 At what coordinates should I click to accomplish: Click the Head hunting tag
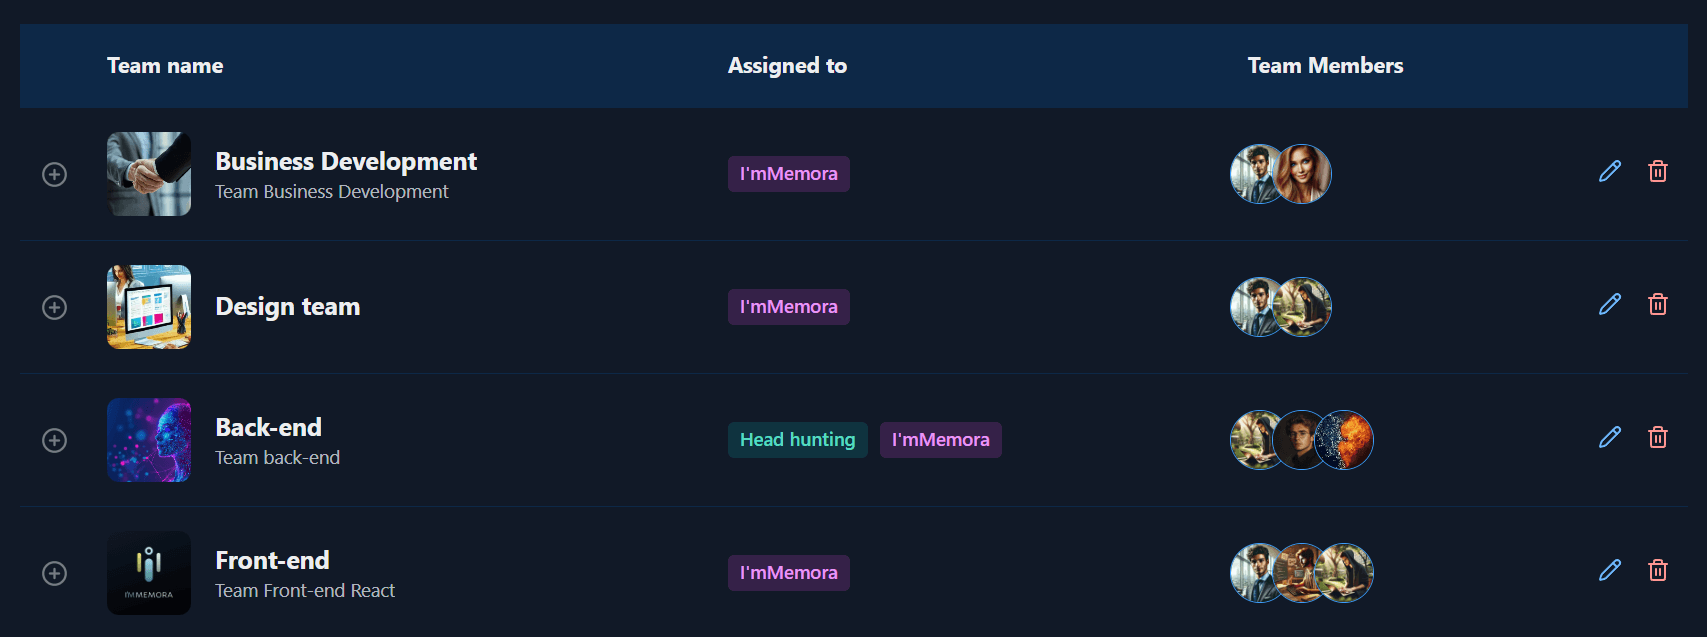point(797,440)
